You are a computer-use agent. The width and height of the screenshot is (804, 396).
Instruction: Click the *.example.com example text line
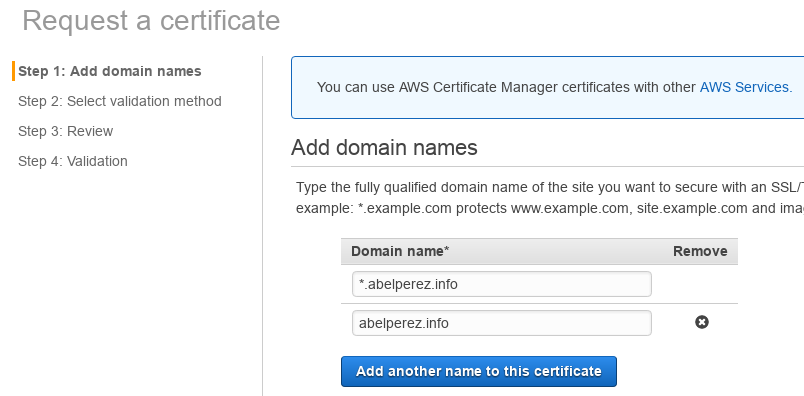[x=550, y=209]
